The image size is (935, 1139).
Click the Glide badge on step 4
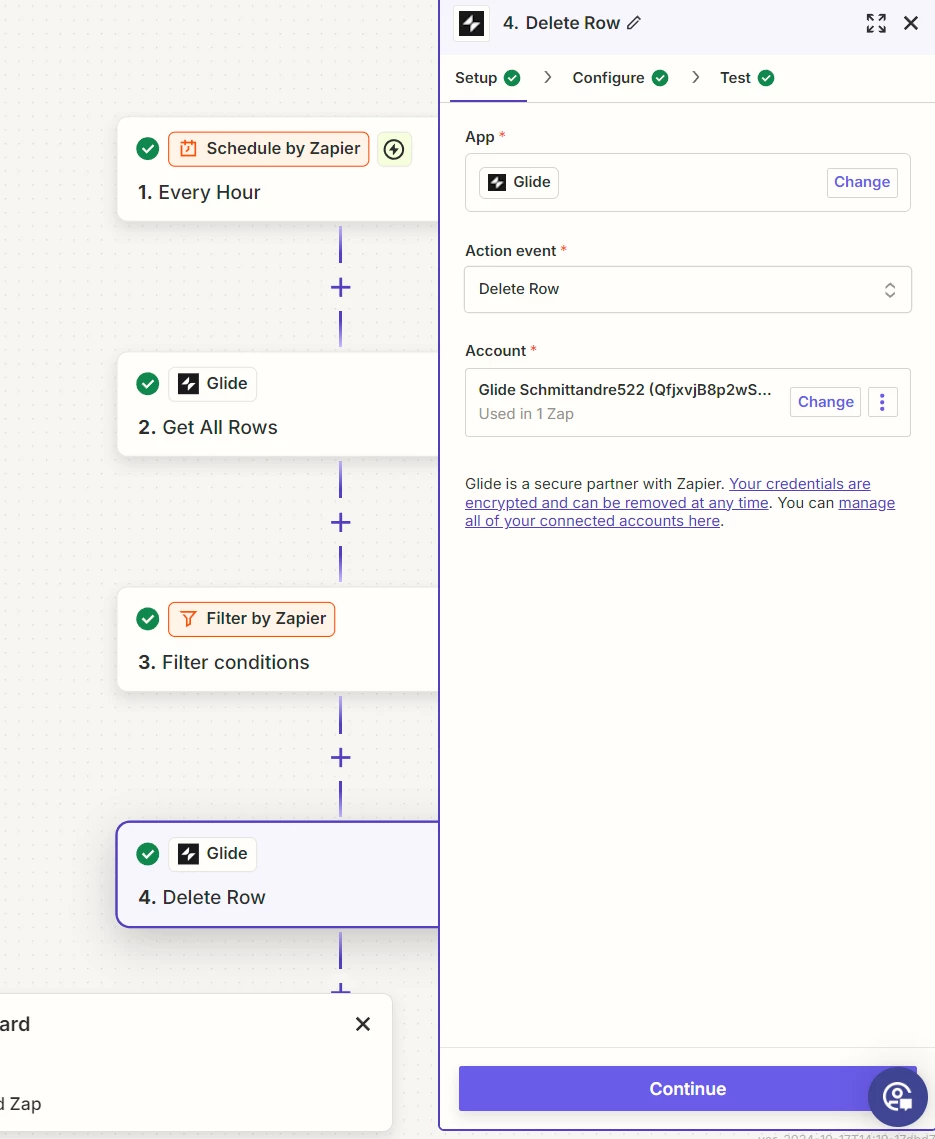(x=212, y=854)
